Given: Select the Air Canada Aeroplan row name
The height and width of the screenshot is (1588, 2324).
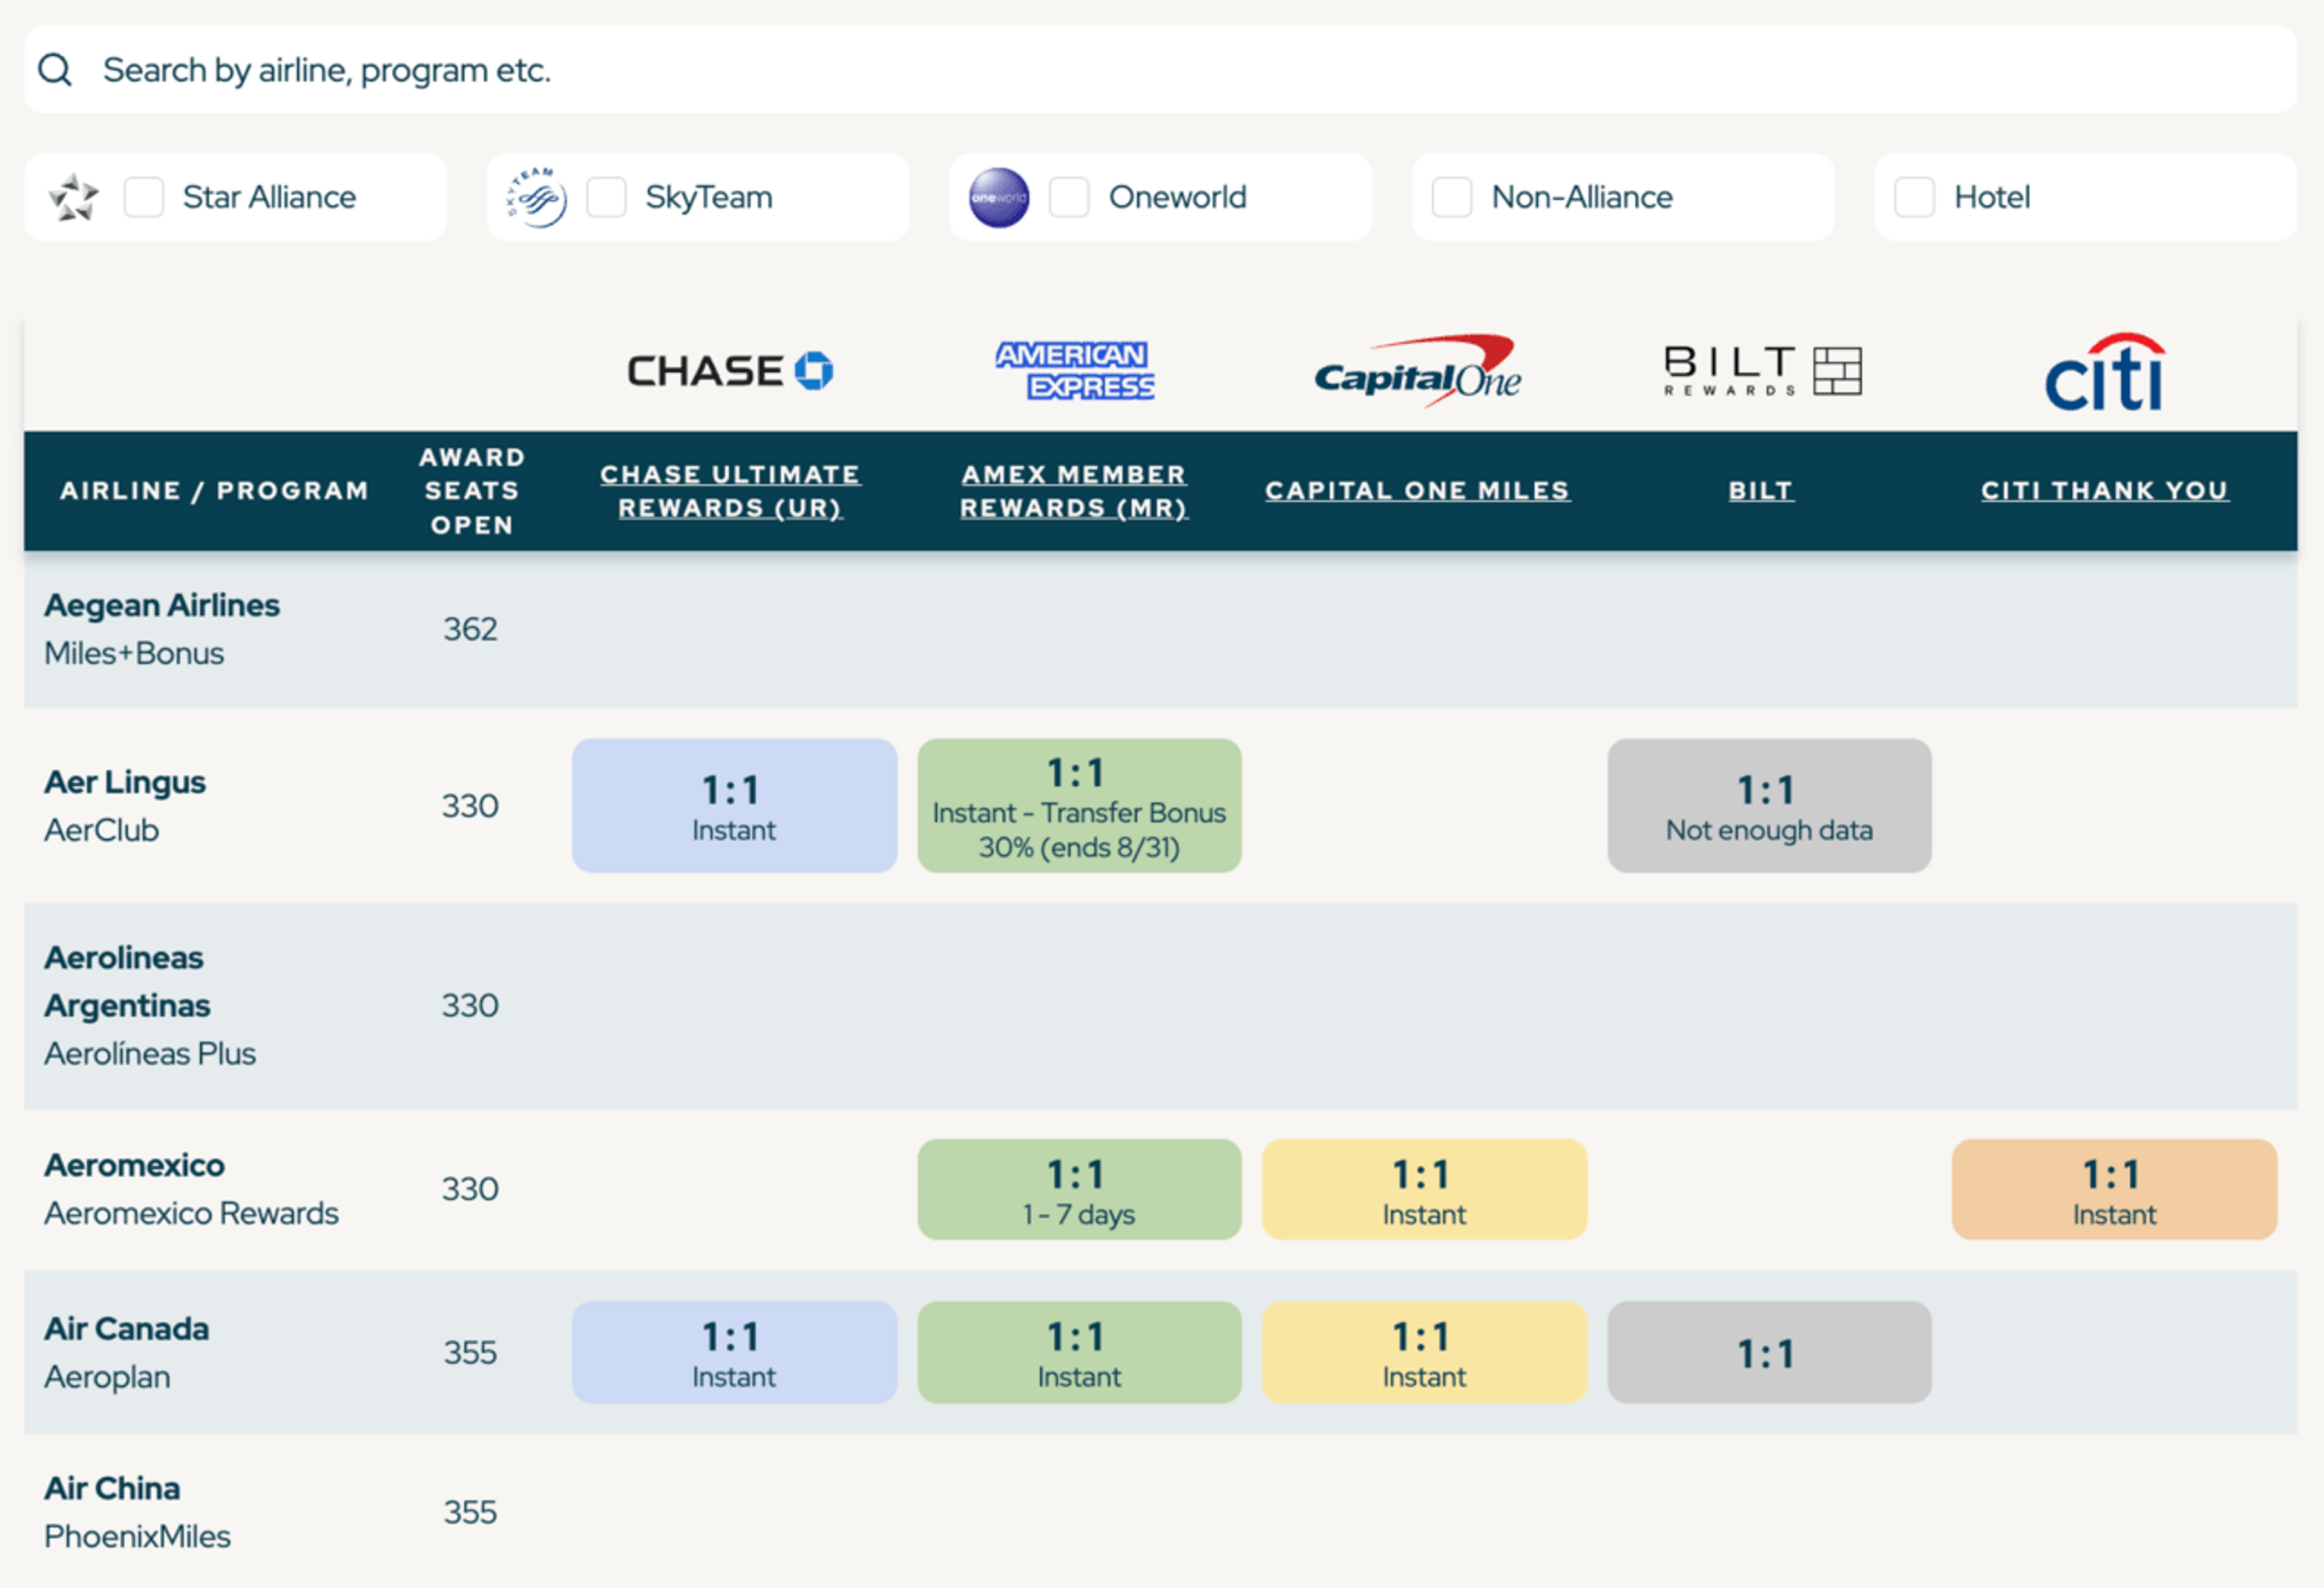Looking at the screenshot, I should click(x=127, y=1352).
